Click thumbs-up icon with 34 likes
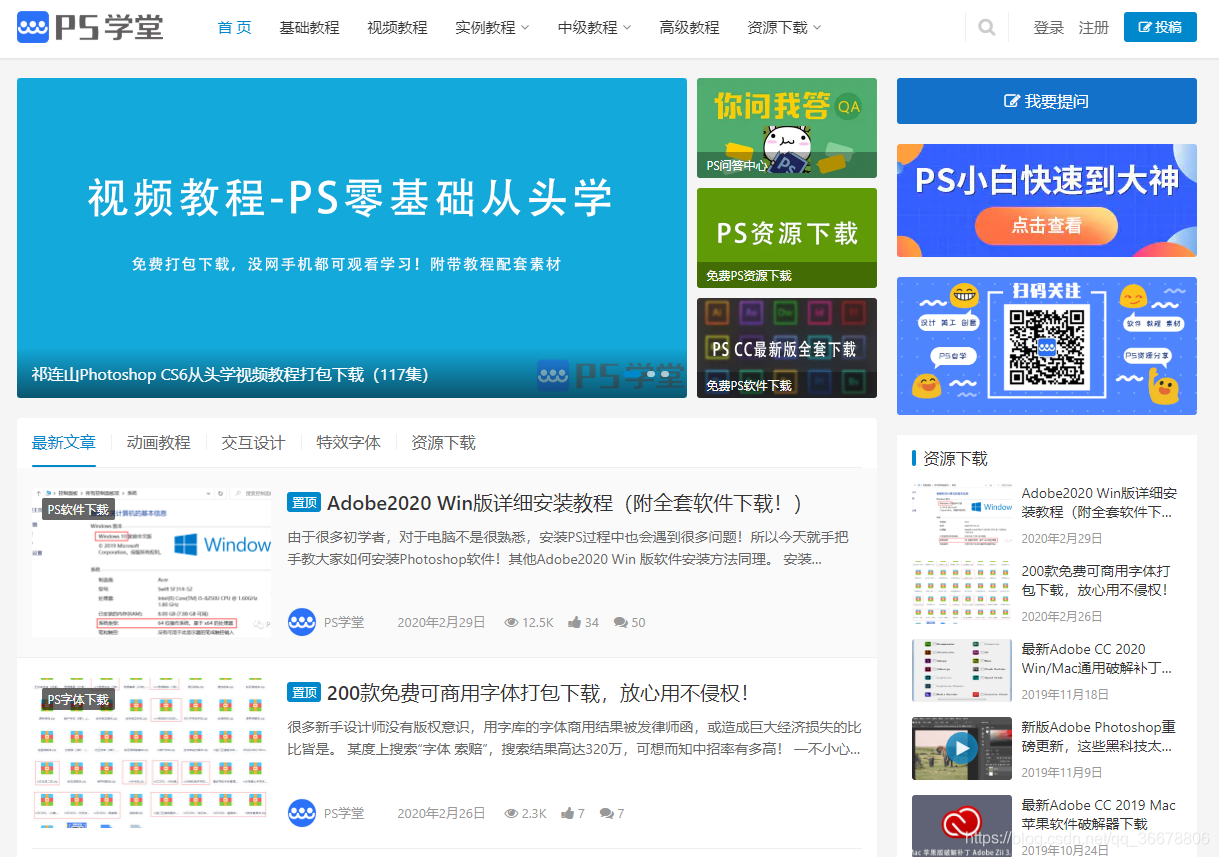This screenshot has width=1219, height=857. (x=575, y=622)
